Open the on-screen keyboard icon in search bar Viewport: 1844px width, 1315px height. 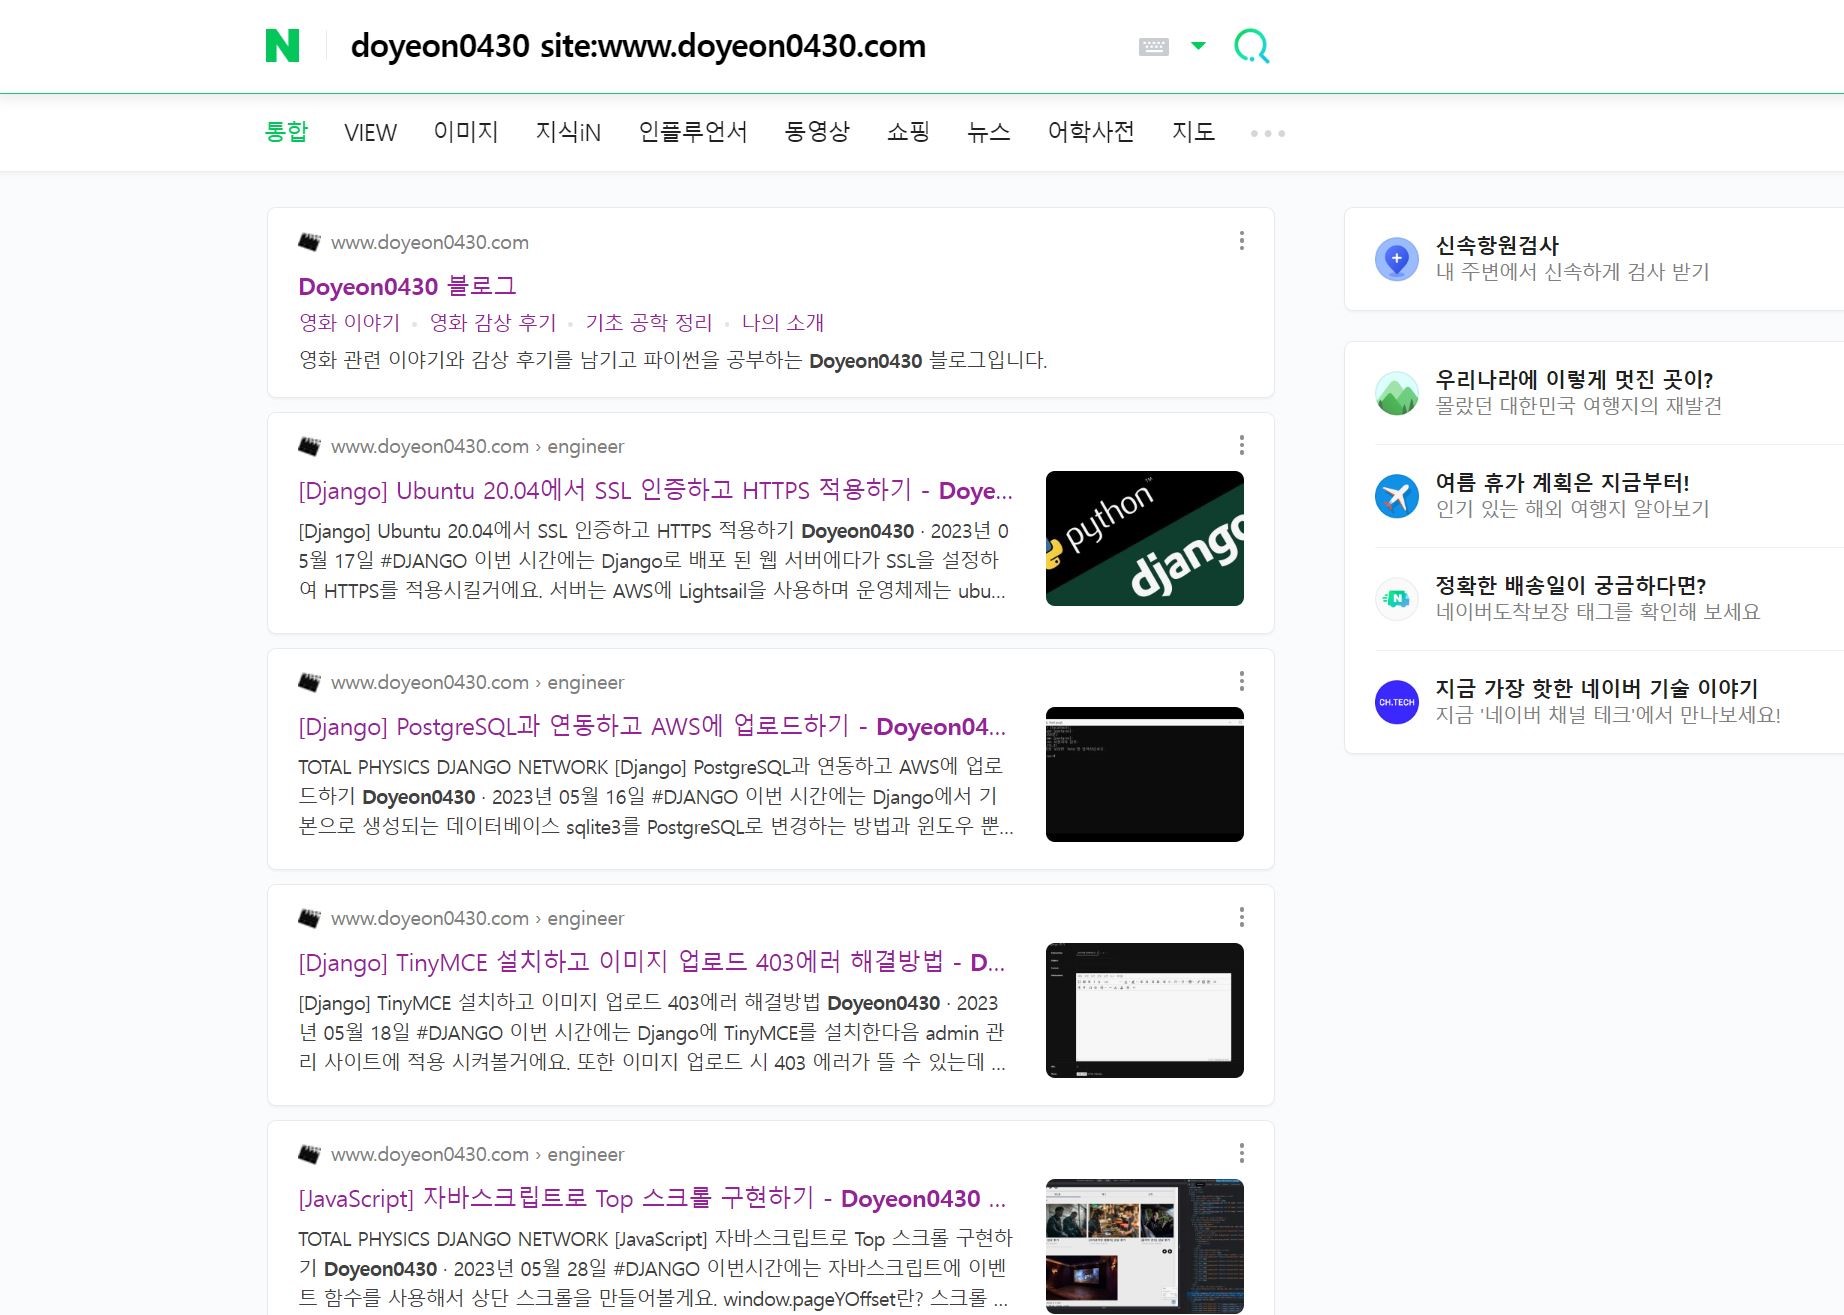click(1153, 46)
